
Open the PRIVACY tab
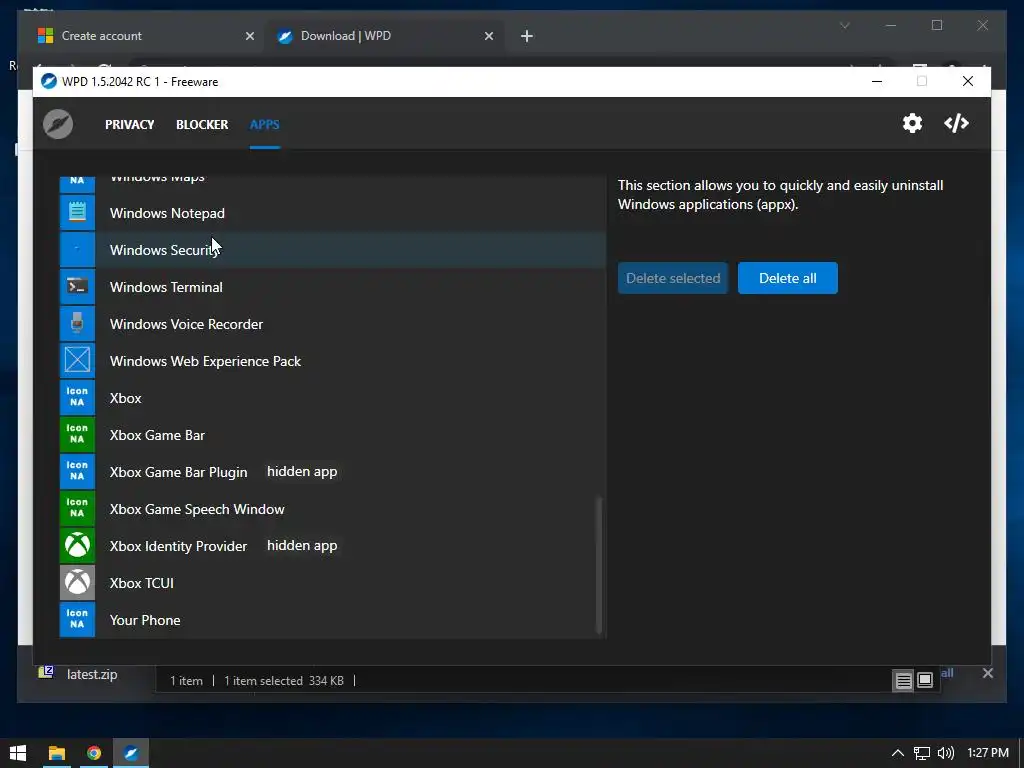129,125
